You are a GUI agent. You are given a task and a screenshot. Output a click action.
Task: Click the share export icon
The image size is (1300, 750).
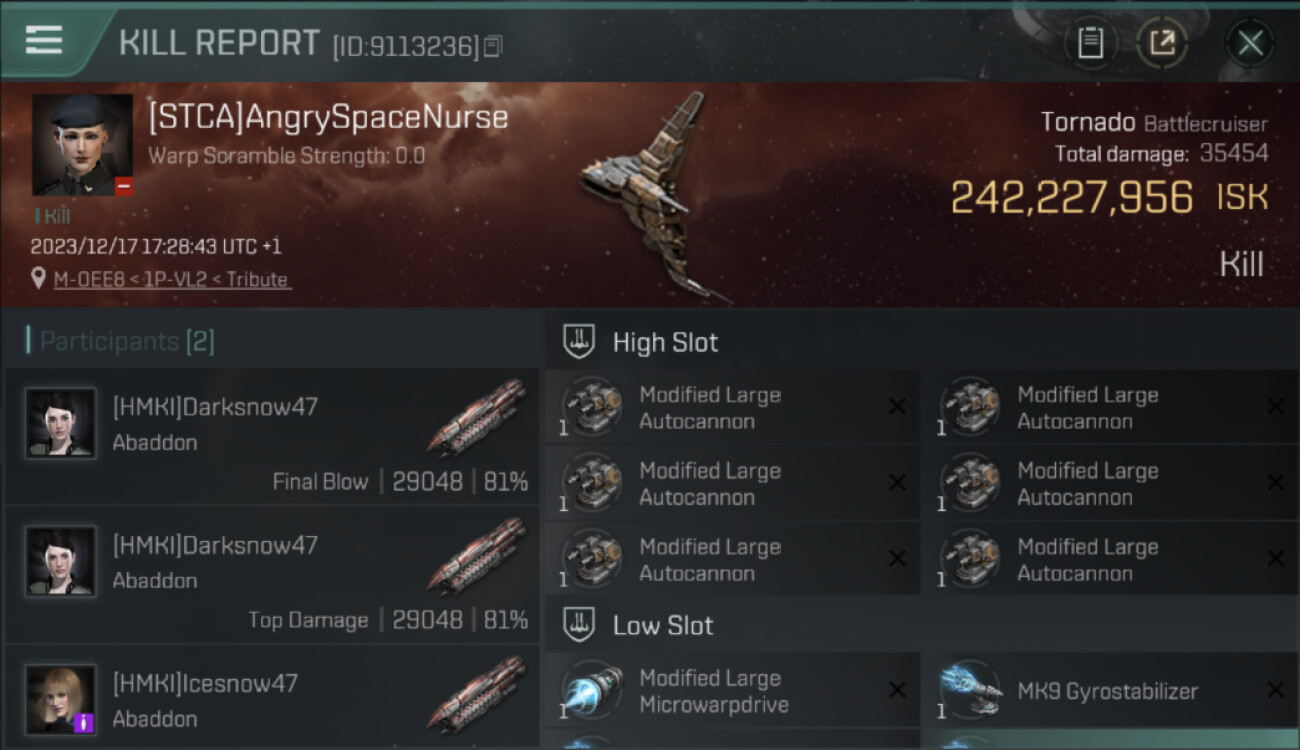coord(1162,42)
